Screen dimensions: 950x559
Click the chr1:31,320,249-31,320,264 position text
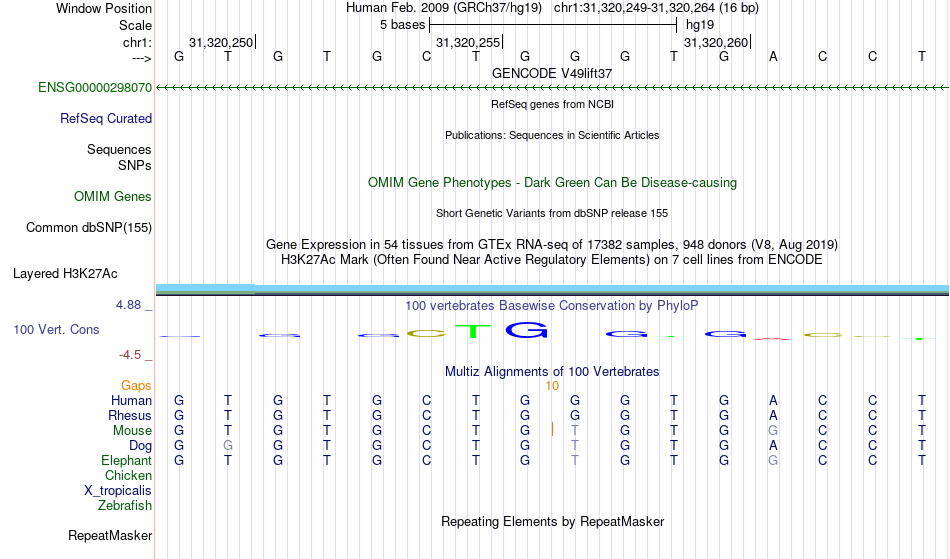pyautogui.click(x=656, y=8)
